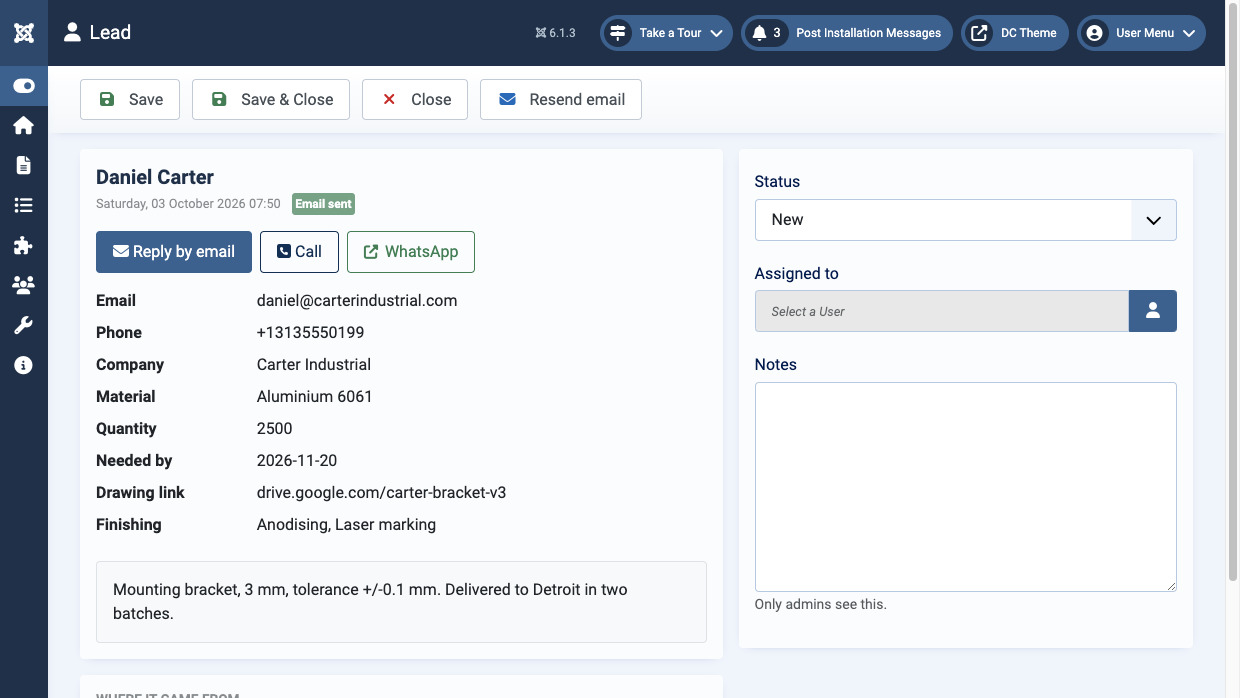Open the Content file icon in sidebar
This screenshot has height=698, width=1240.
[x=24, y=165]
